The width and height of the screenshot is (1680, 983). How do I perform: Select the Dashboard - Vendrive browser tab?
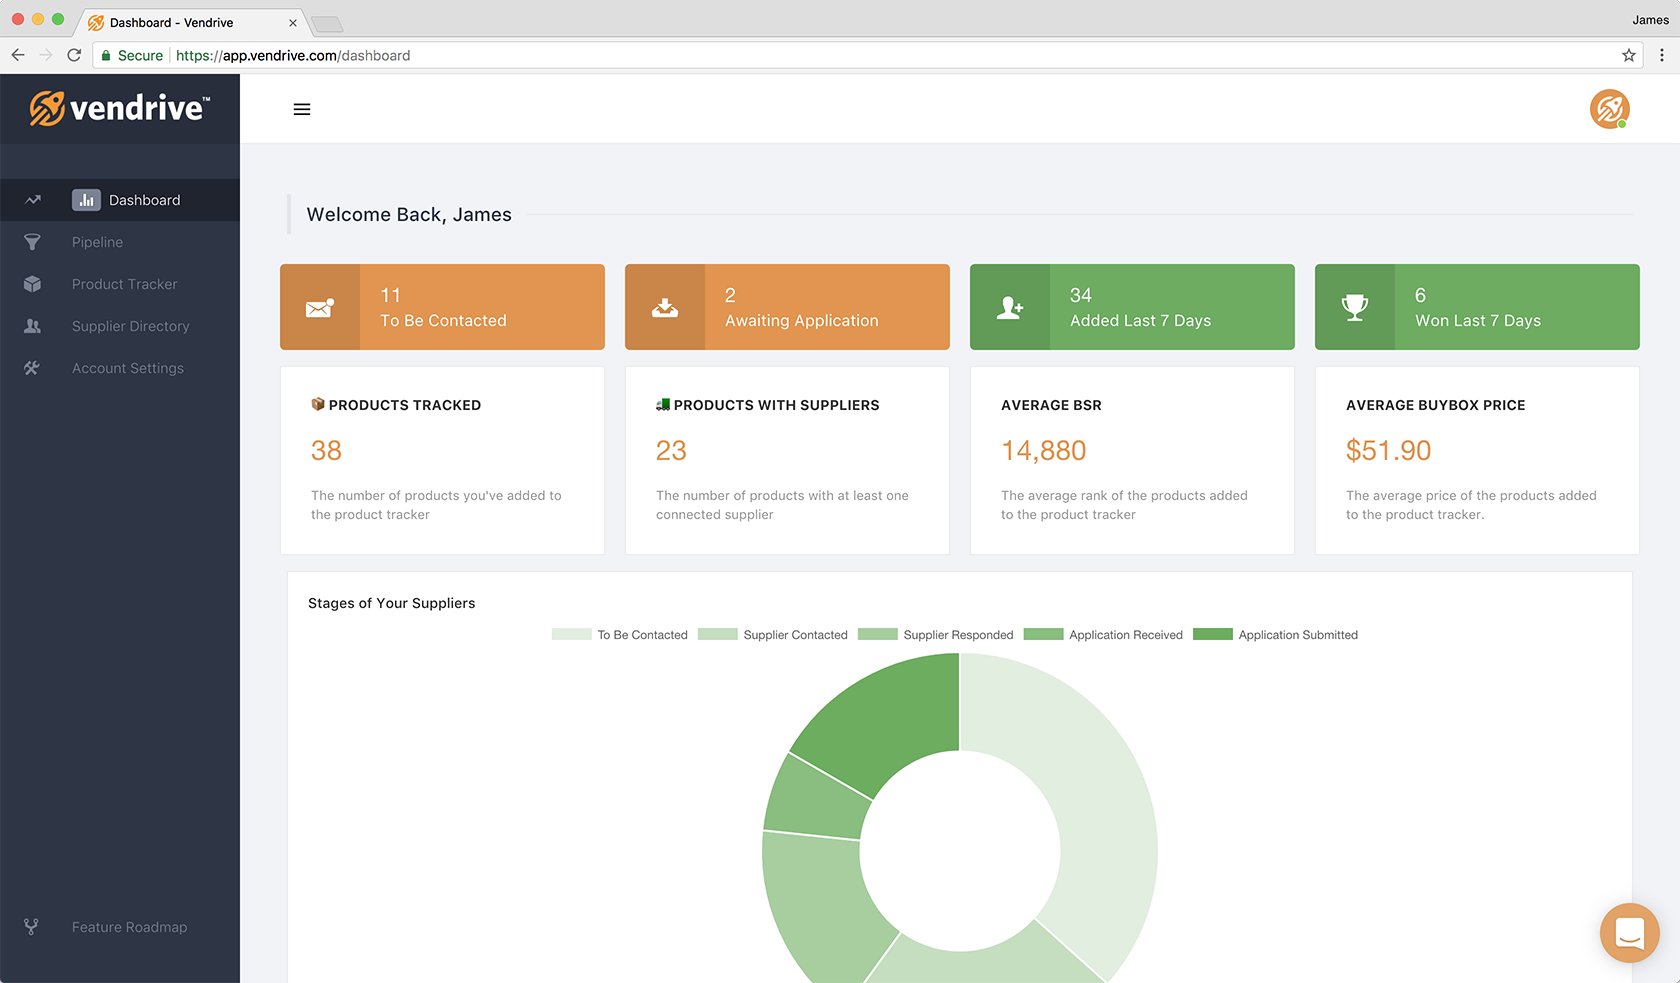click(180, 22)
